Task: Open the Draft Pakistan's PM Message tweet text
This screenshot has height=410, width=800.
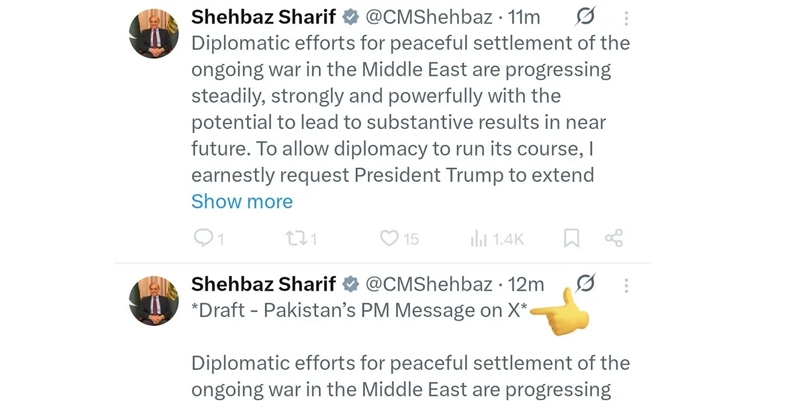Action: point(360,310)
